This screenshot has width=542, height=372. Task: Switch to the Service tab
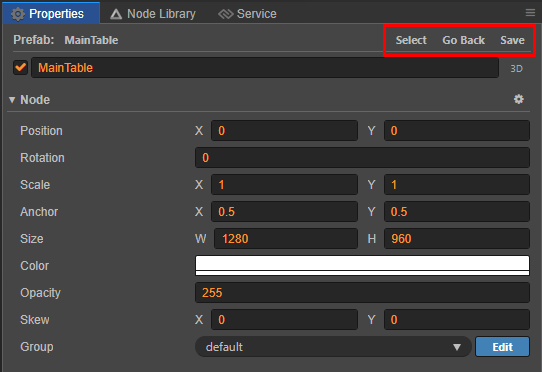pyautogui.click(x=247, y=14)
